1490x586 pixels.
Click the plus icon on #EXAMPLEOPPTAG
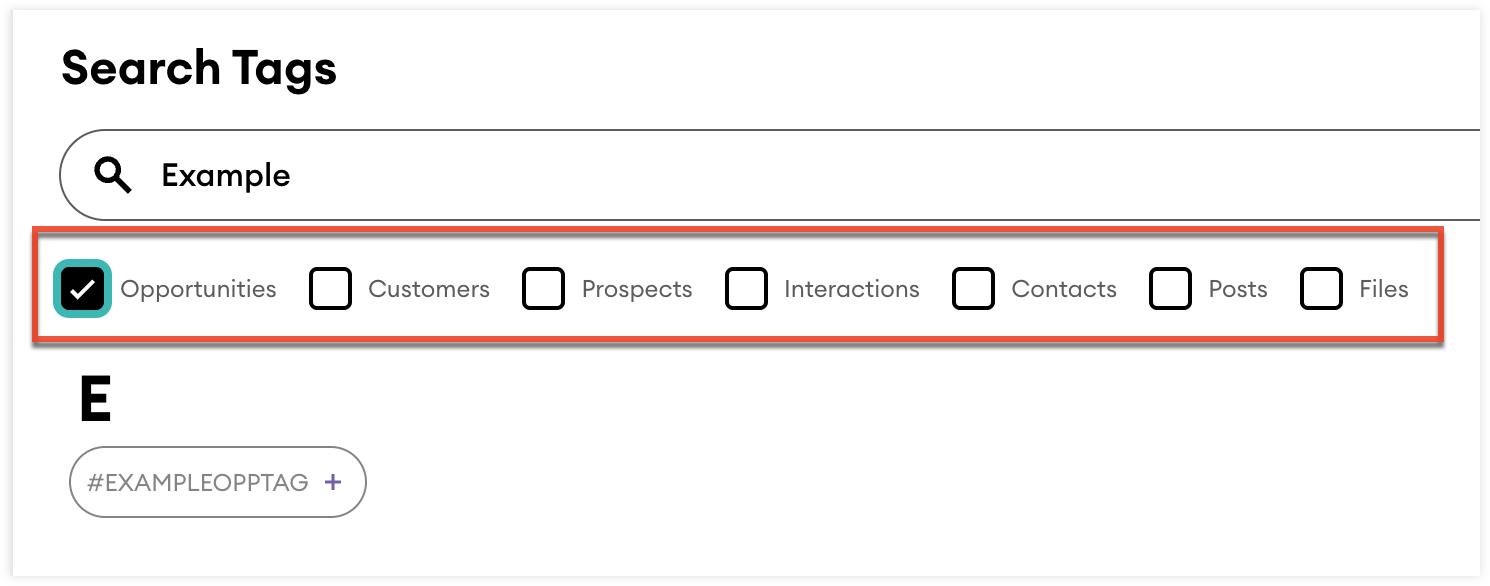coord(333,483)
